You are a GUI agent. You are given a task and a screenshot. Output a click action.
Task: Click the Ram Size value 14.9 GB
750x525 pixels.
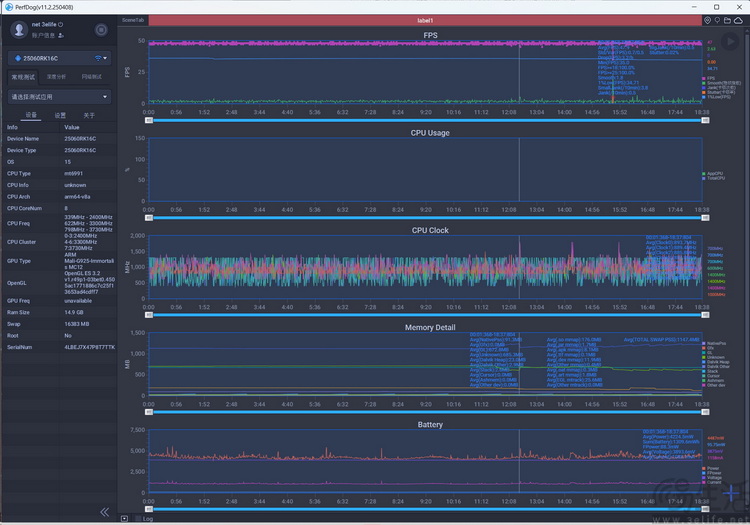[x=74, y=312]
